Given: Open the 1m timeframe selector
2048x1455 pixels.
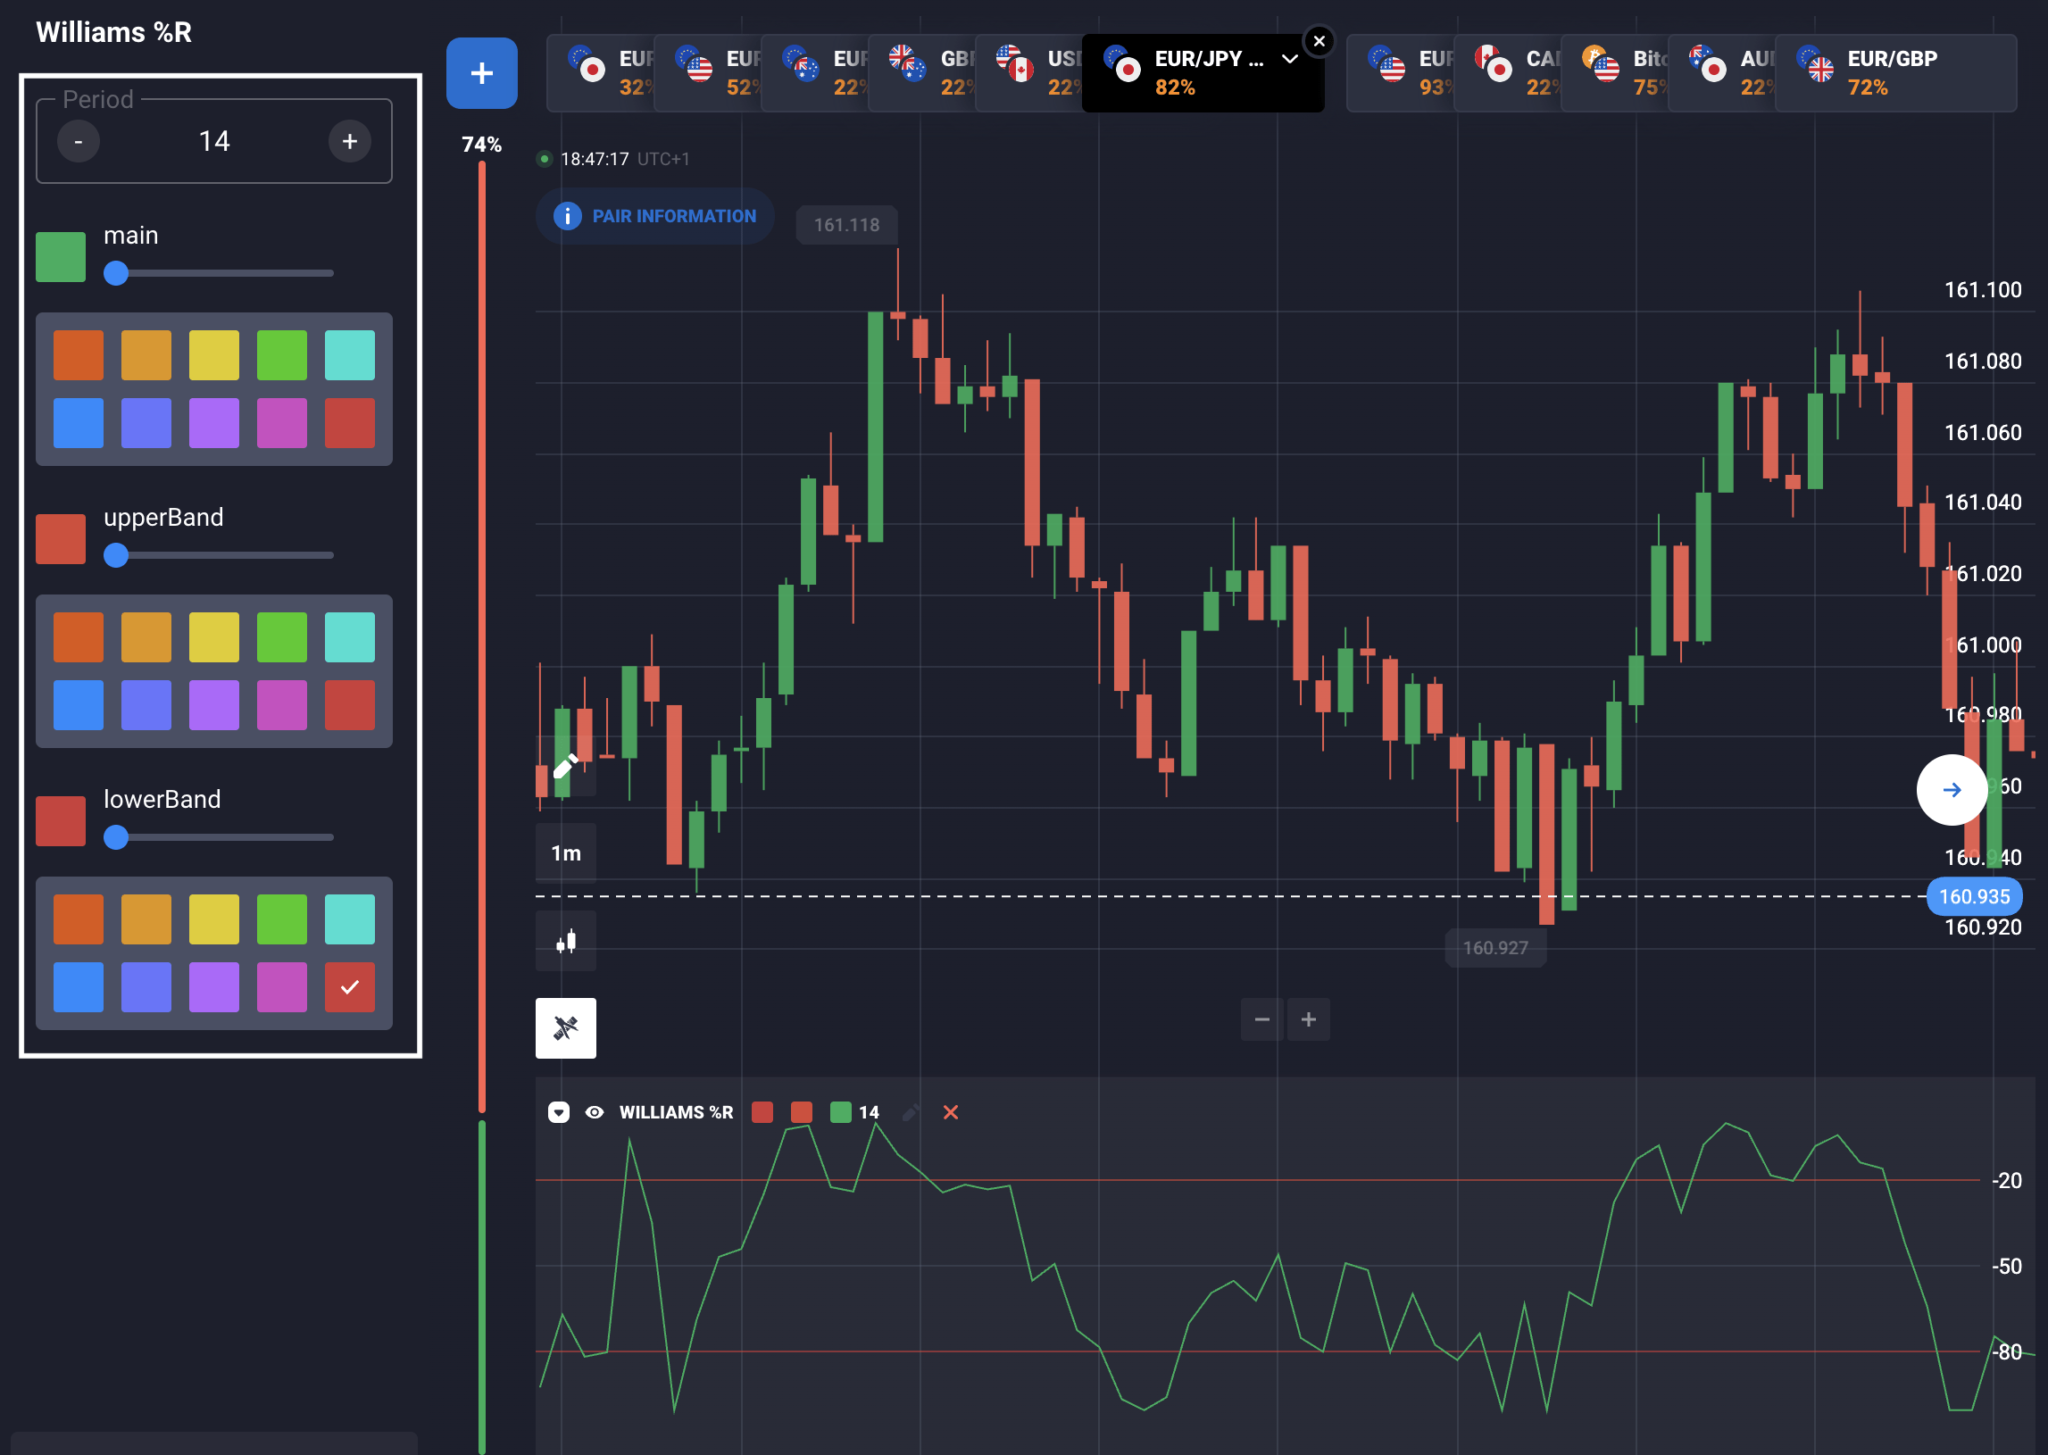Looking at the screenshot, I should 566,853.
